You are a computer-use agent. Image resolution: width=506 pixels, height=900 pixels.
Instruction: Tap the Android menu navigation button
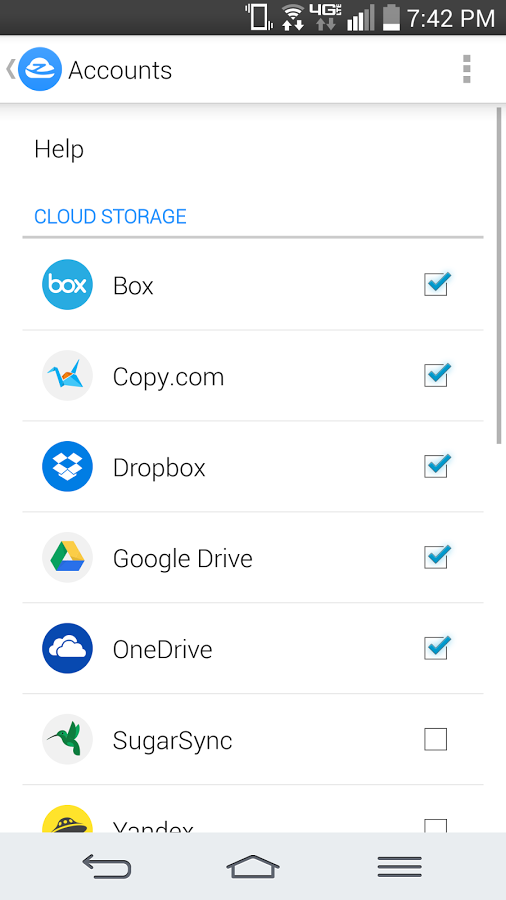point(400,866)
